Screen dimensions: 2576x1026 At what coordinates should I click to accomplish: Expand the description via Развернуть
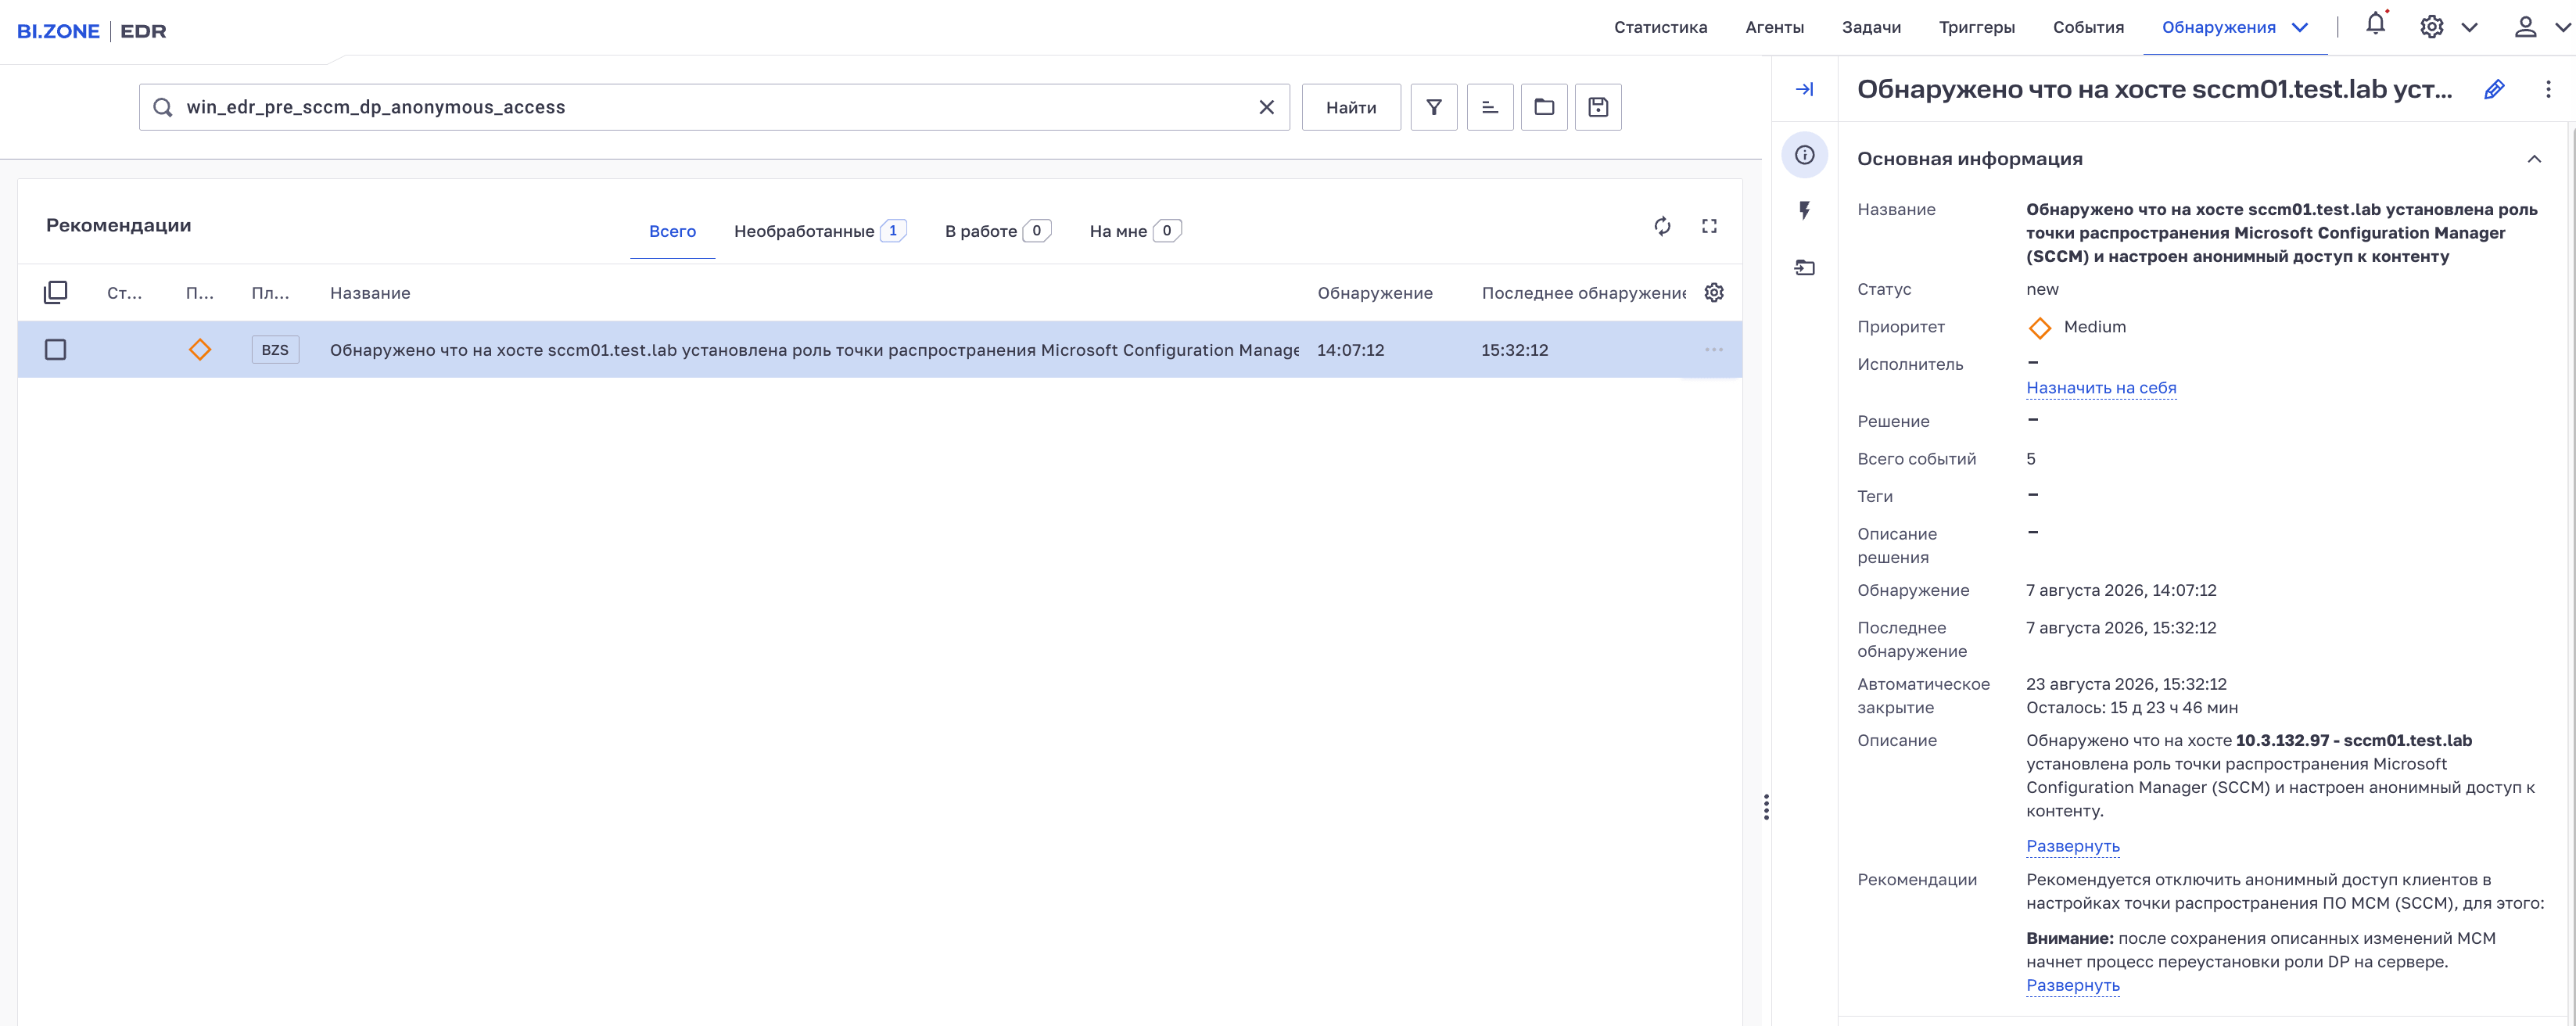coord(2072,846)
